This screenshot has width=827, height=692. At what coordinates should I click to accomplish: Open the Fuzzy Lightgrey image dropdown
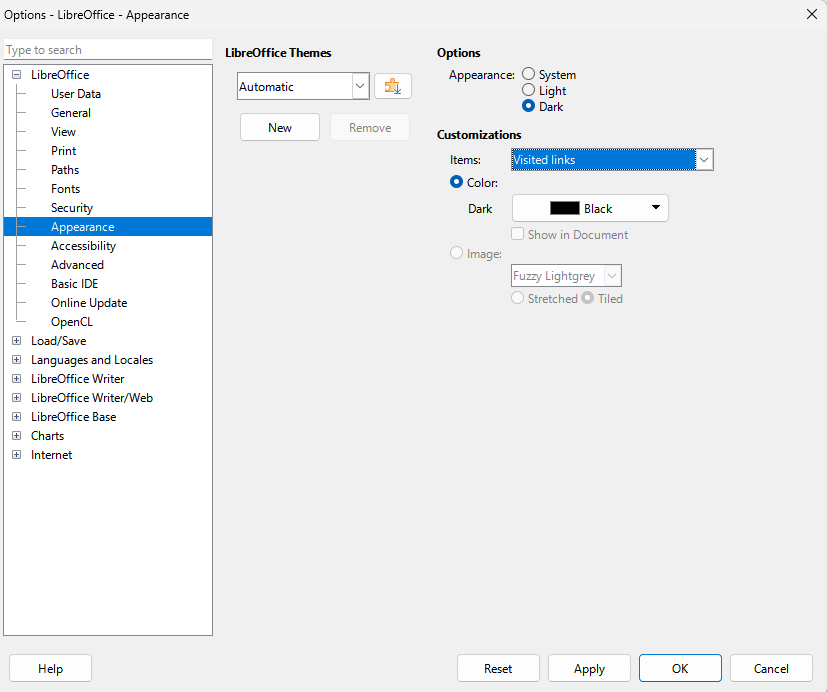[566, 275]
